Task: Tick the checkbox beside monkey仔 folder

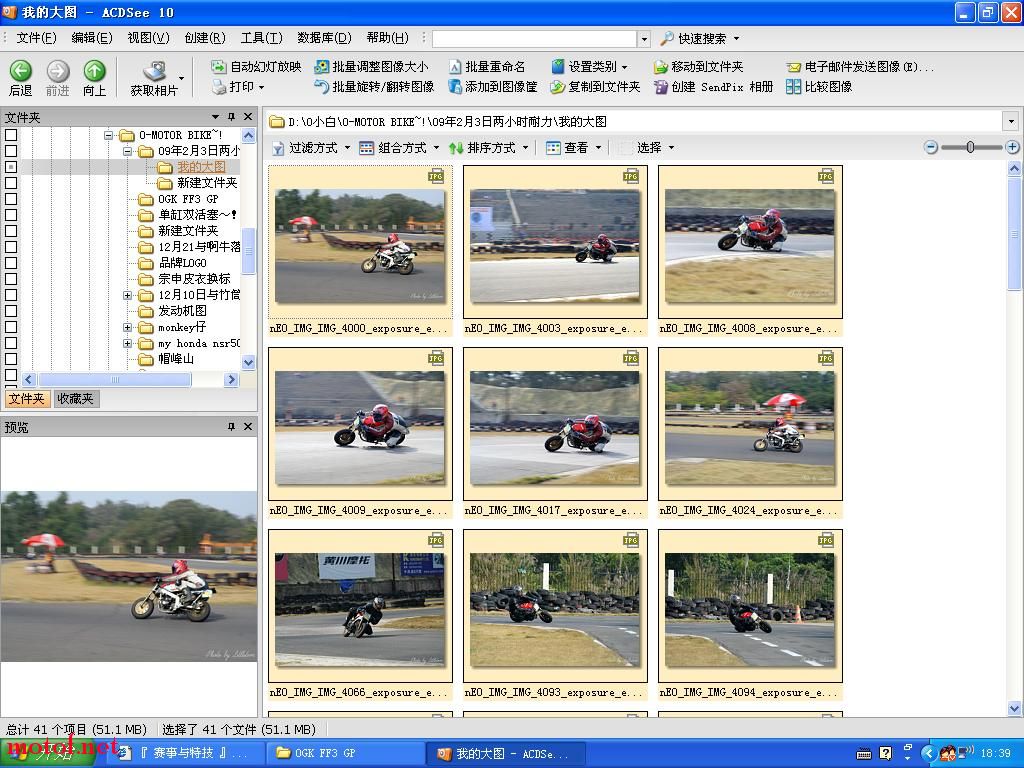Action: coord(11,327)
